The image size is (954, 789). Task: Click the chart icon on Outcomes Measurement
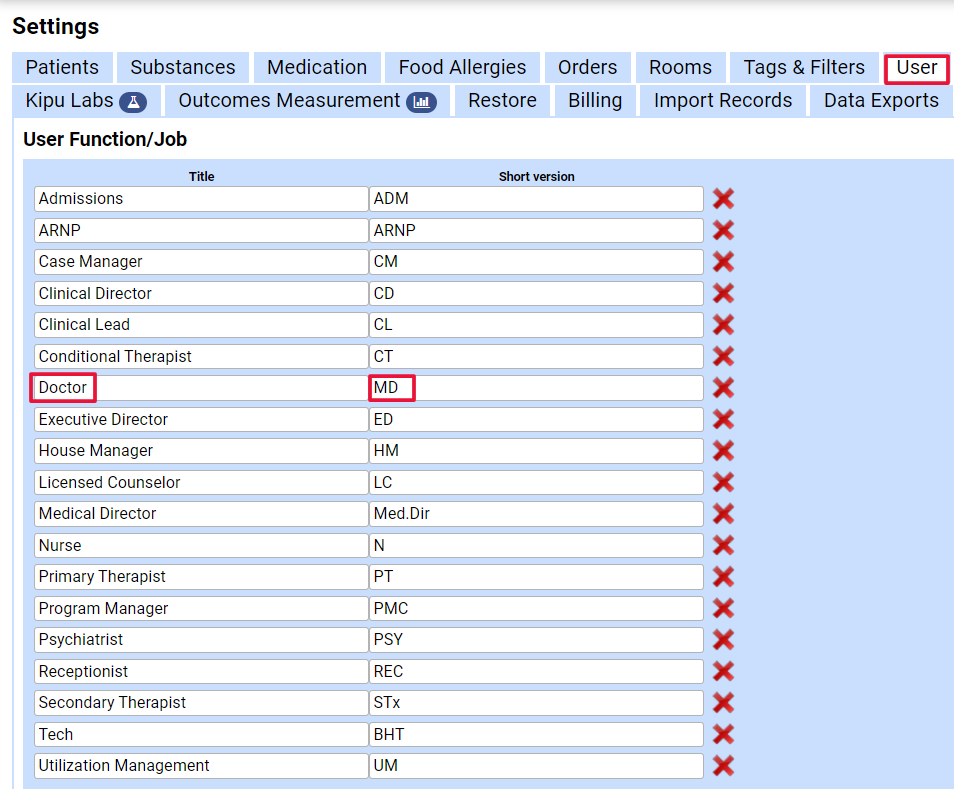421,102
